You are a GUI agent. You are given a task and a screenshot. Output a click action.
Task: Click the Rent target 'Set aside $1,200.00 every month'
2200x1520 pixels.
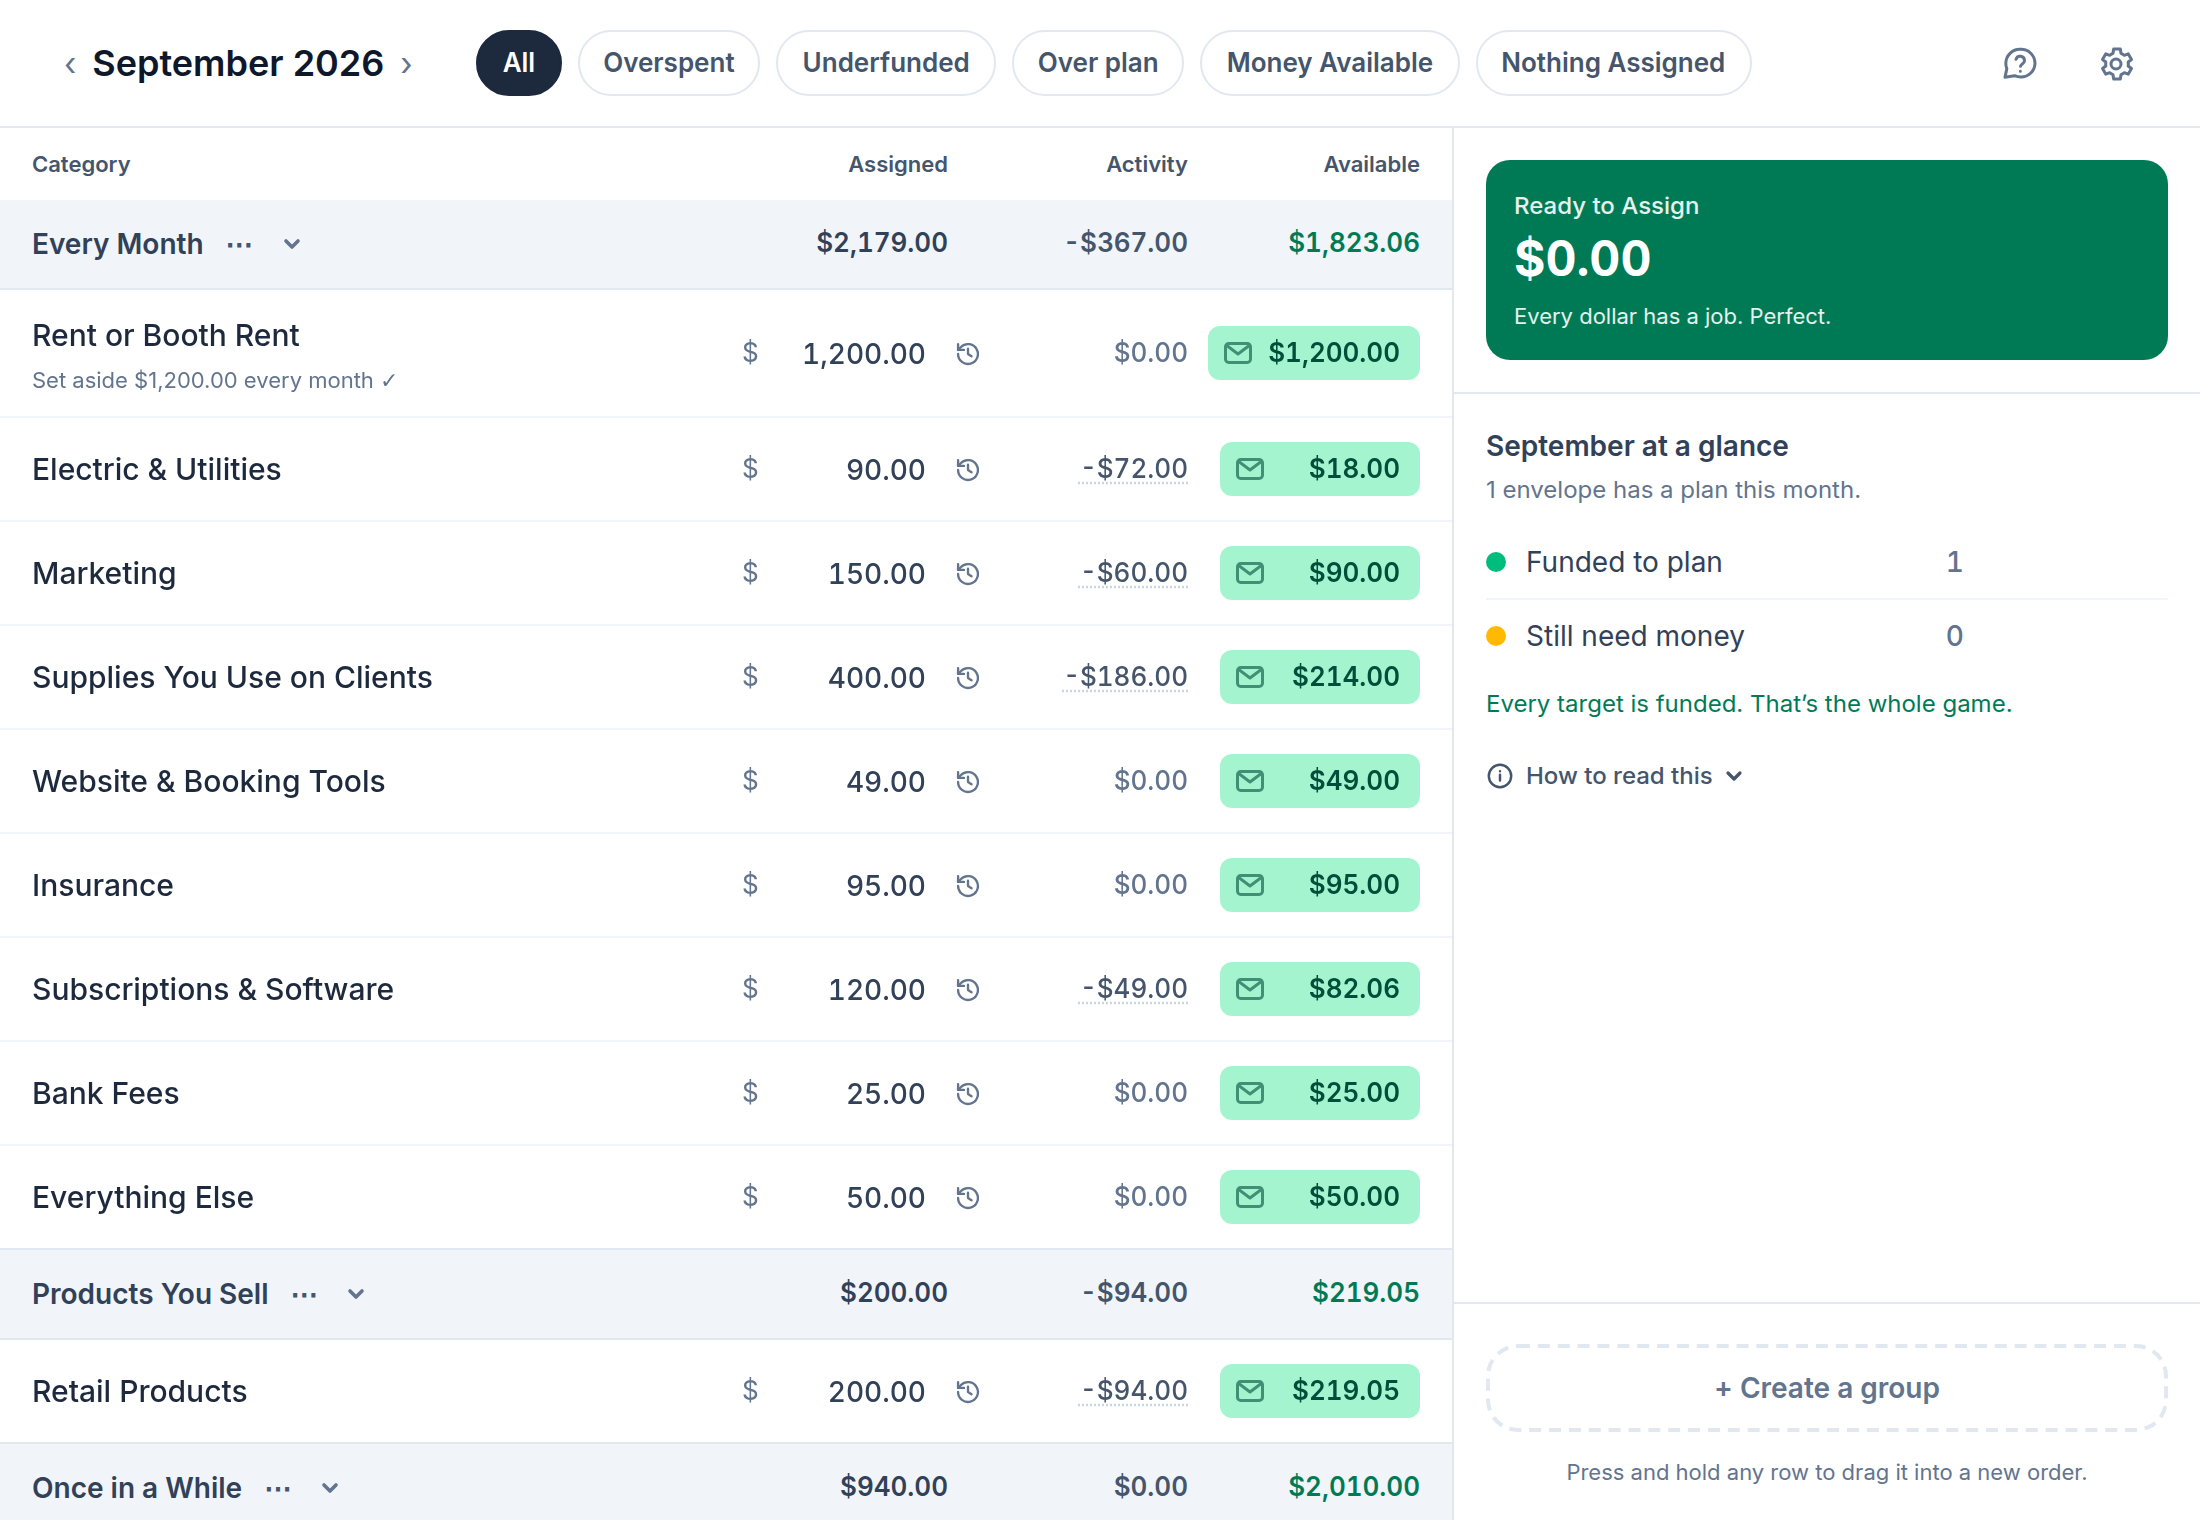[x=214, y=381]
